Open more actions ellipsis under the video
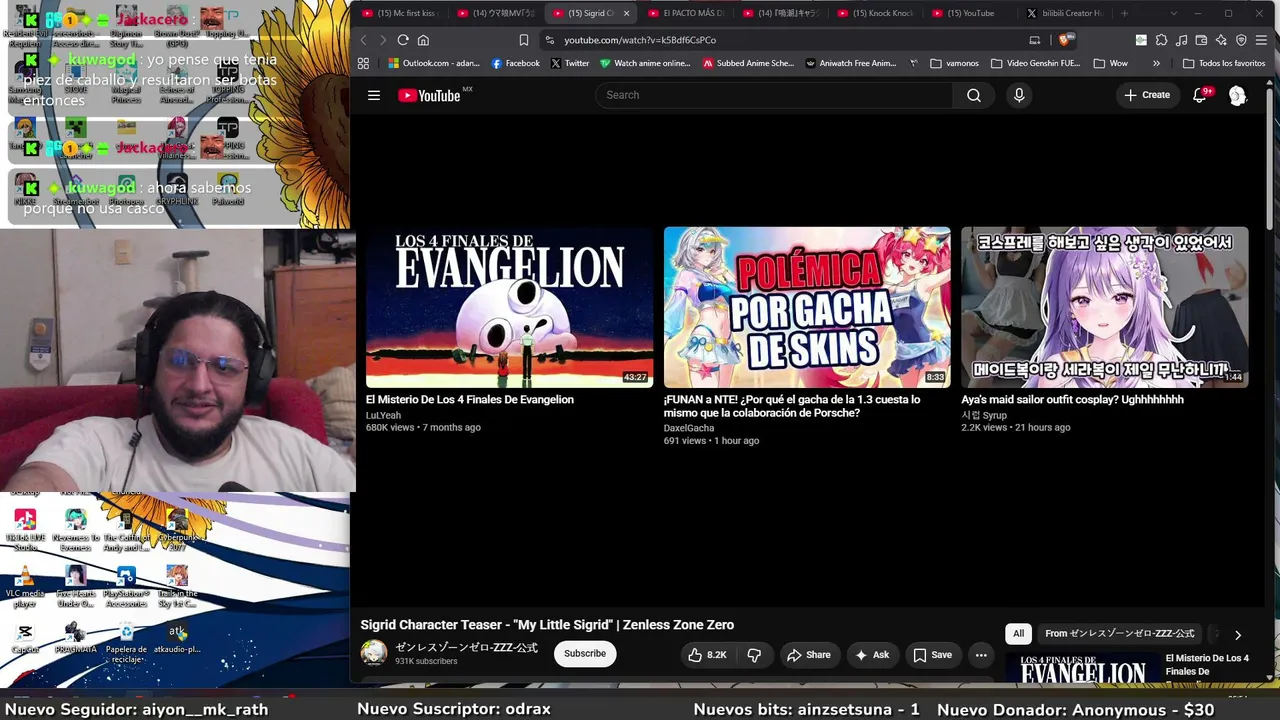This screenshot has height=720, width=1280. [981, 655]
